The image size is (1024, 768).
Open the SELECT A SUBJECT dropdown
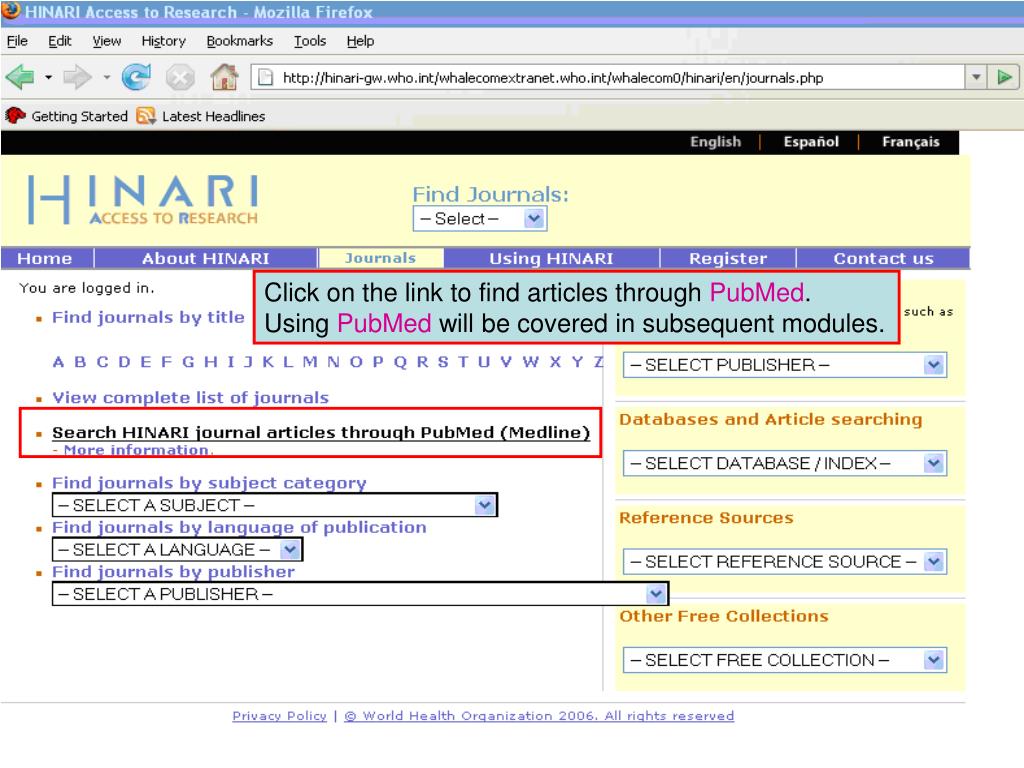[275, 505]
